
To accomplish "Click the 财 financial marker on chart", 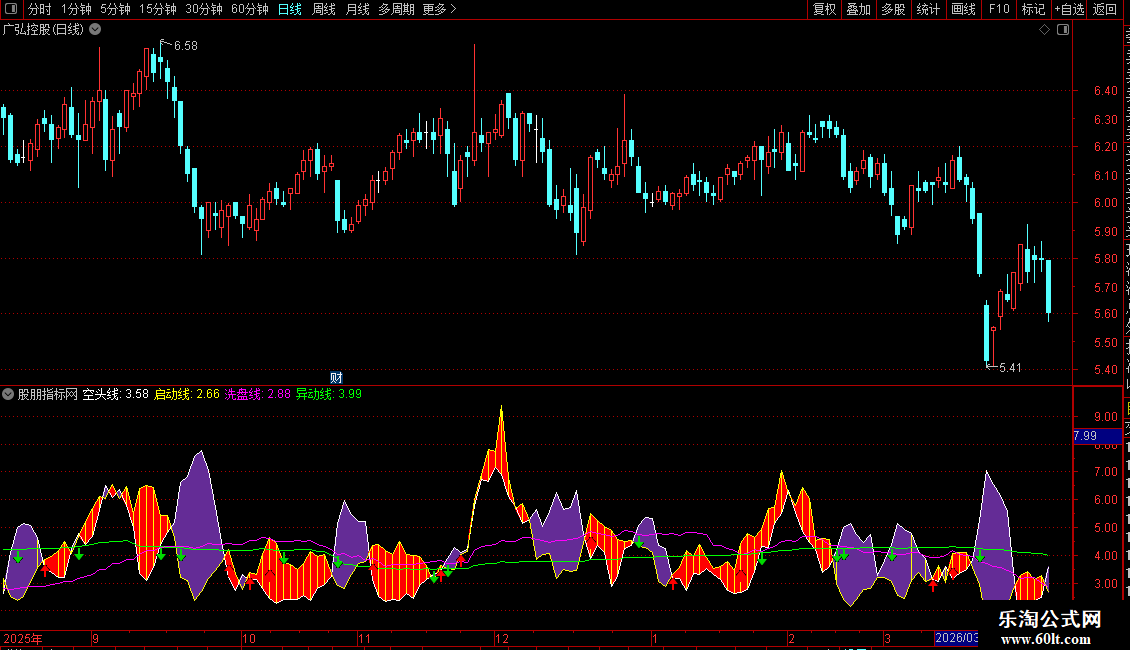I will [x=337, y=378].
